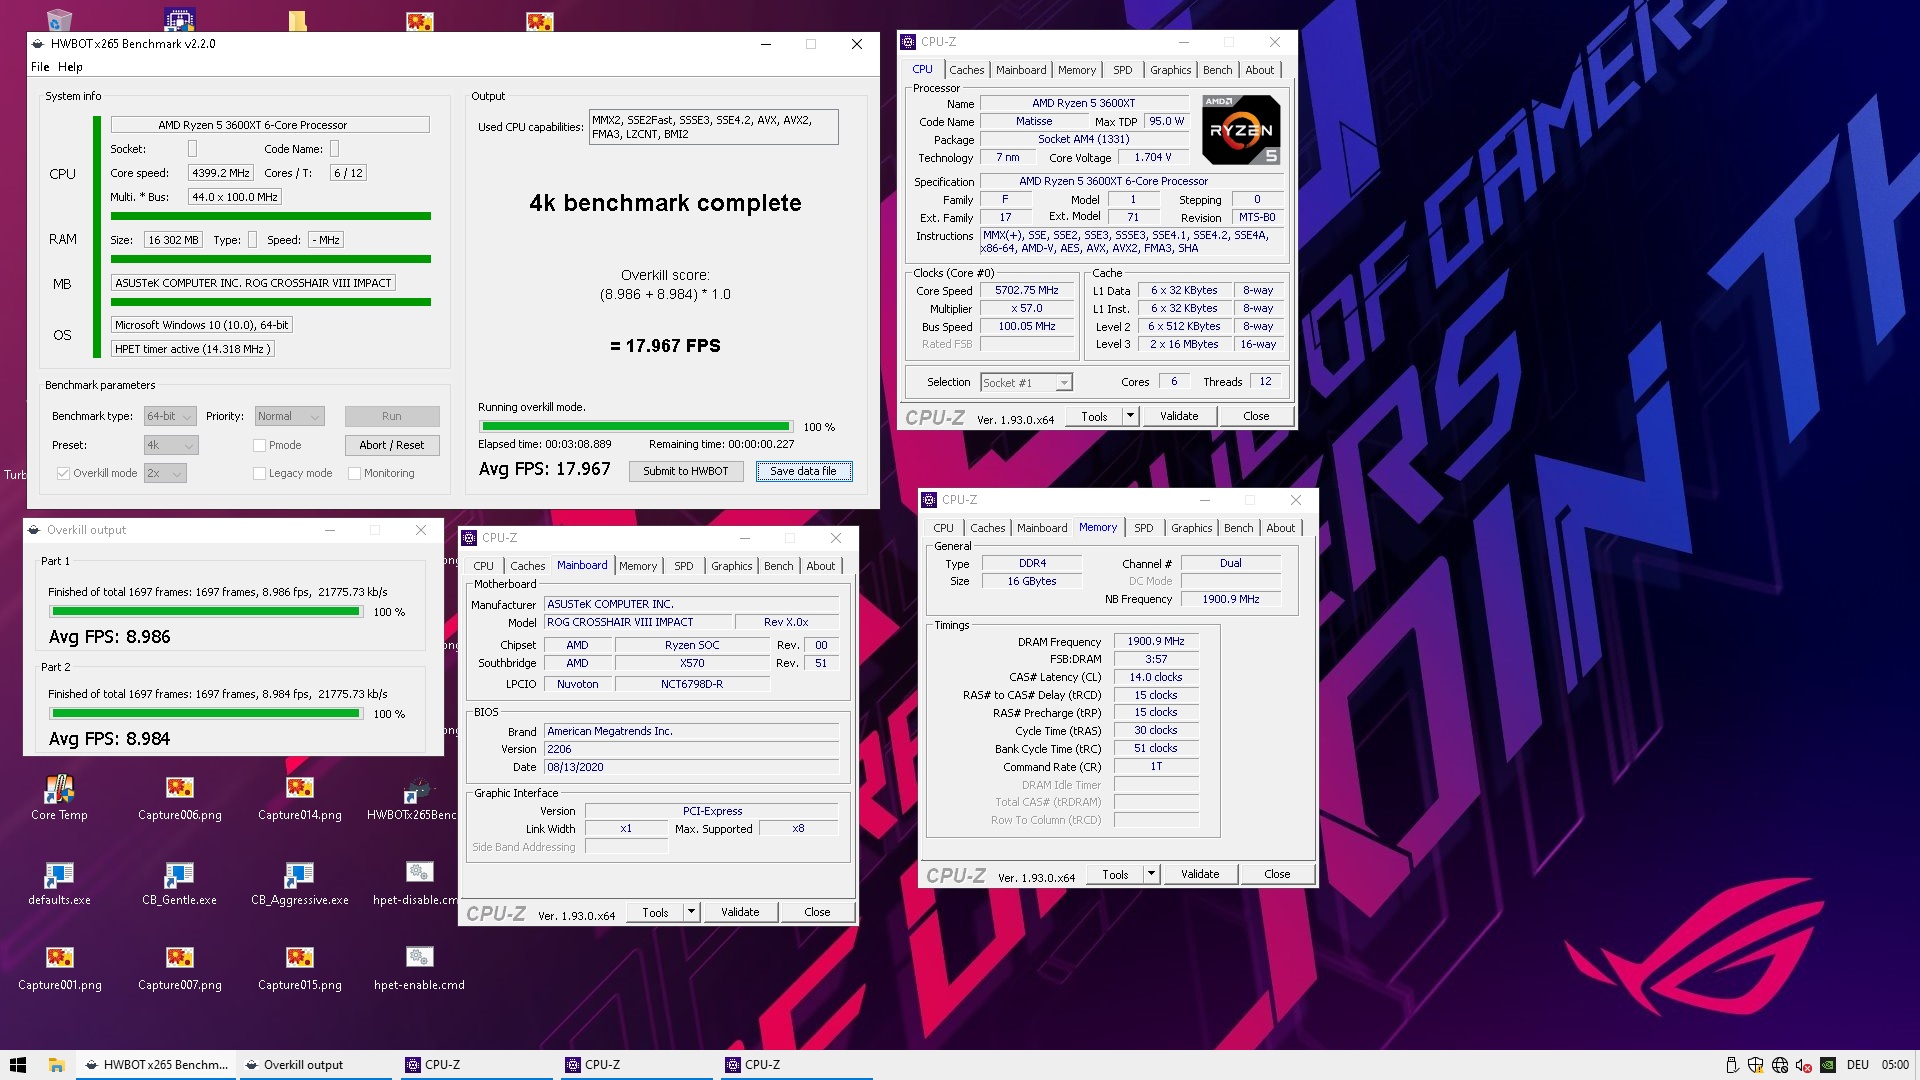
Task: Open the Help menu in HWBOT x265
Action: 70,67
